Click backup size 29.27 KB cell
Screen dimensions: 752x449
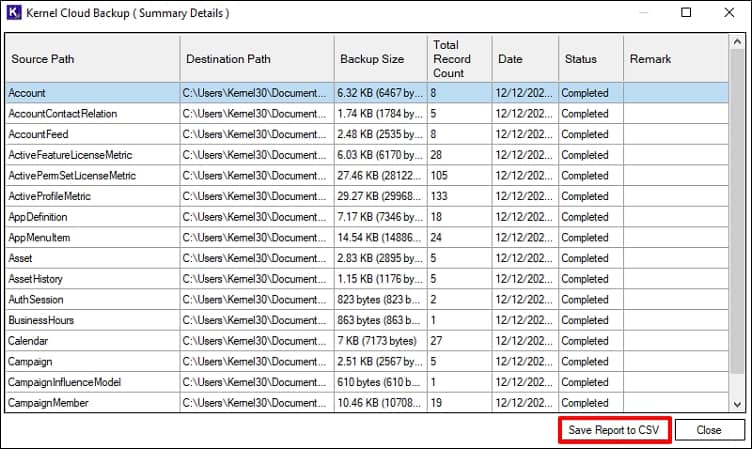[x=381, y=196]
